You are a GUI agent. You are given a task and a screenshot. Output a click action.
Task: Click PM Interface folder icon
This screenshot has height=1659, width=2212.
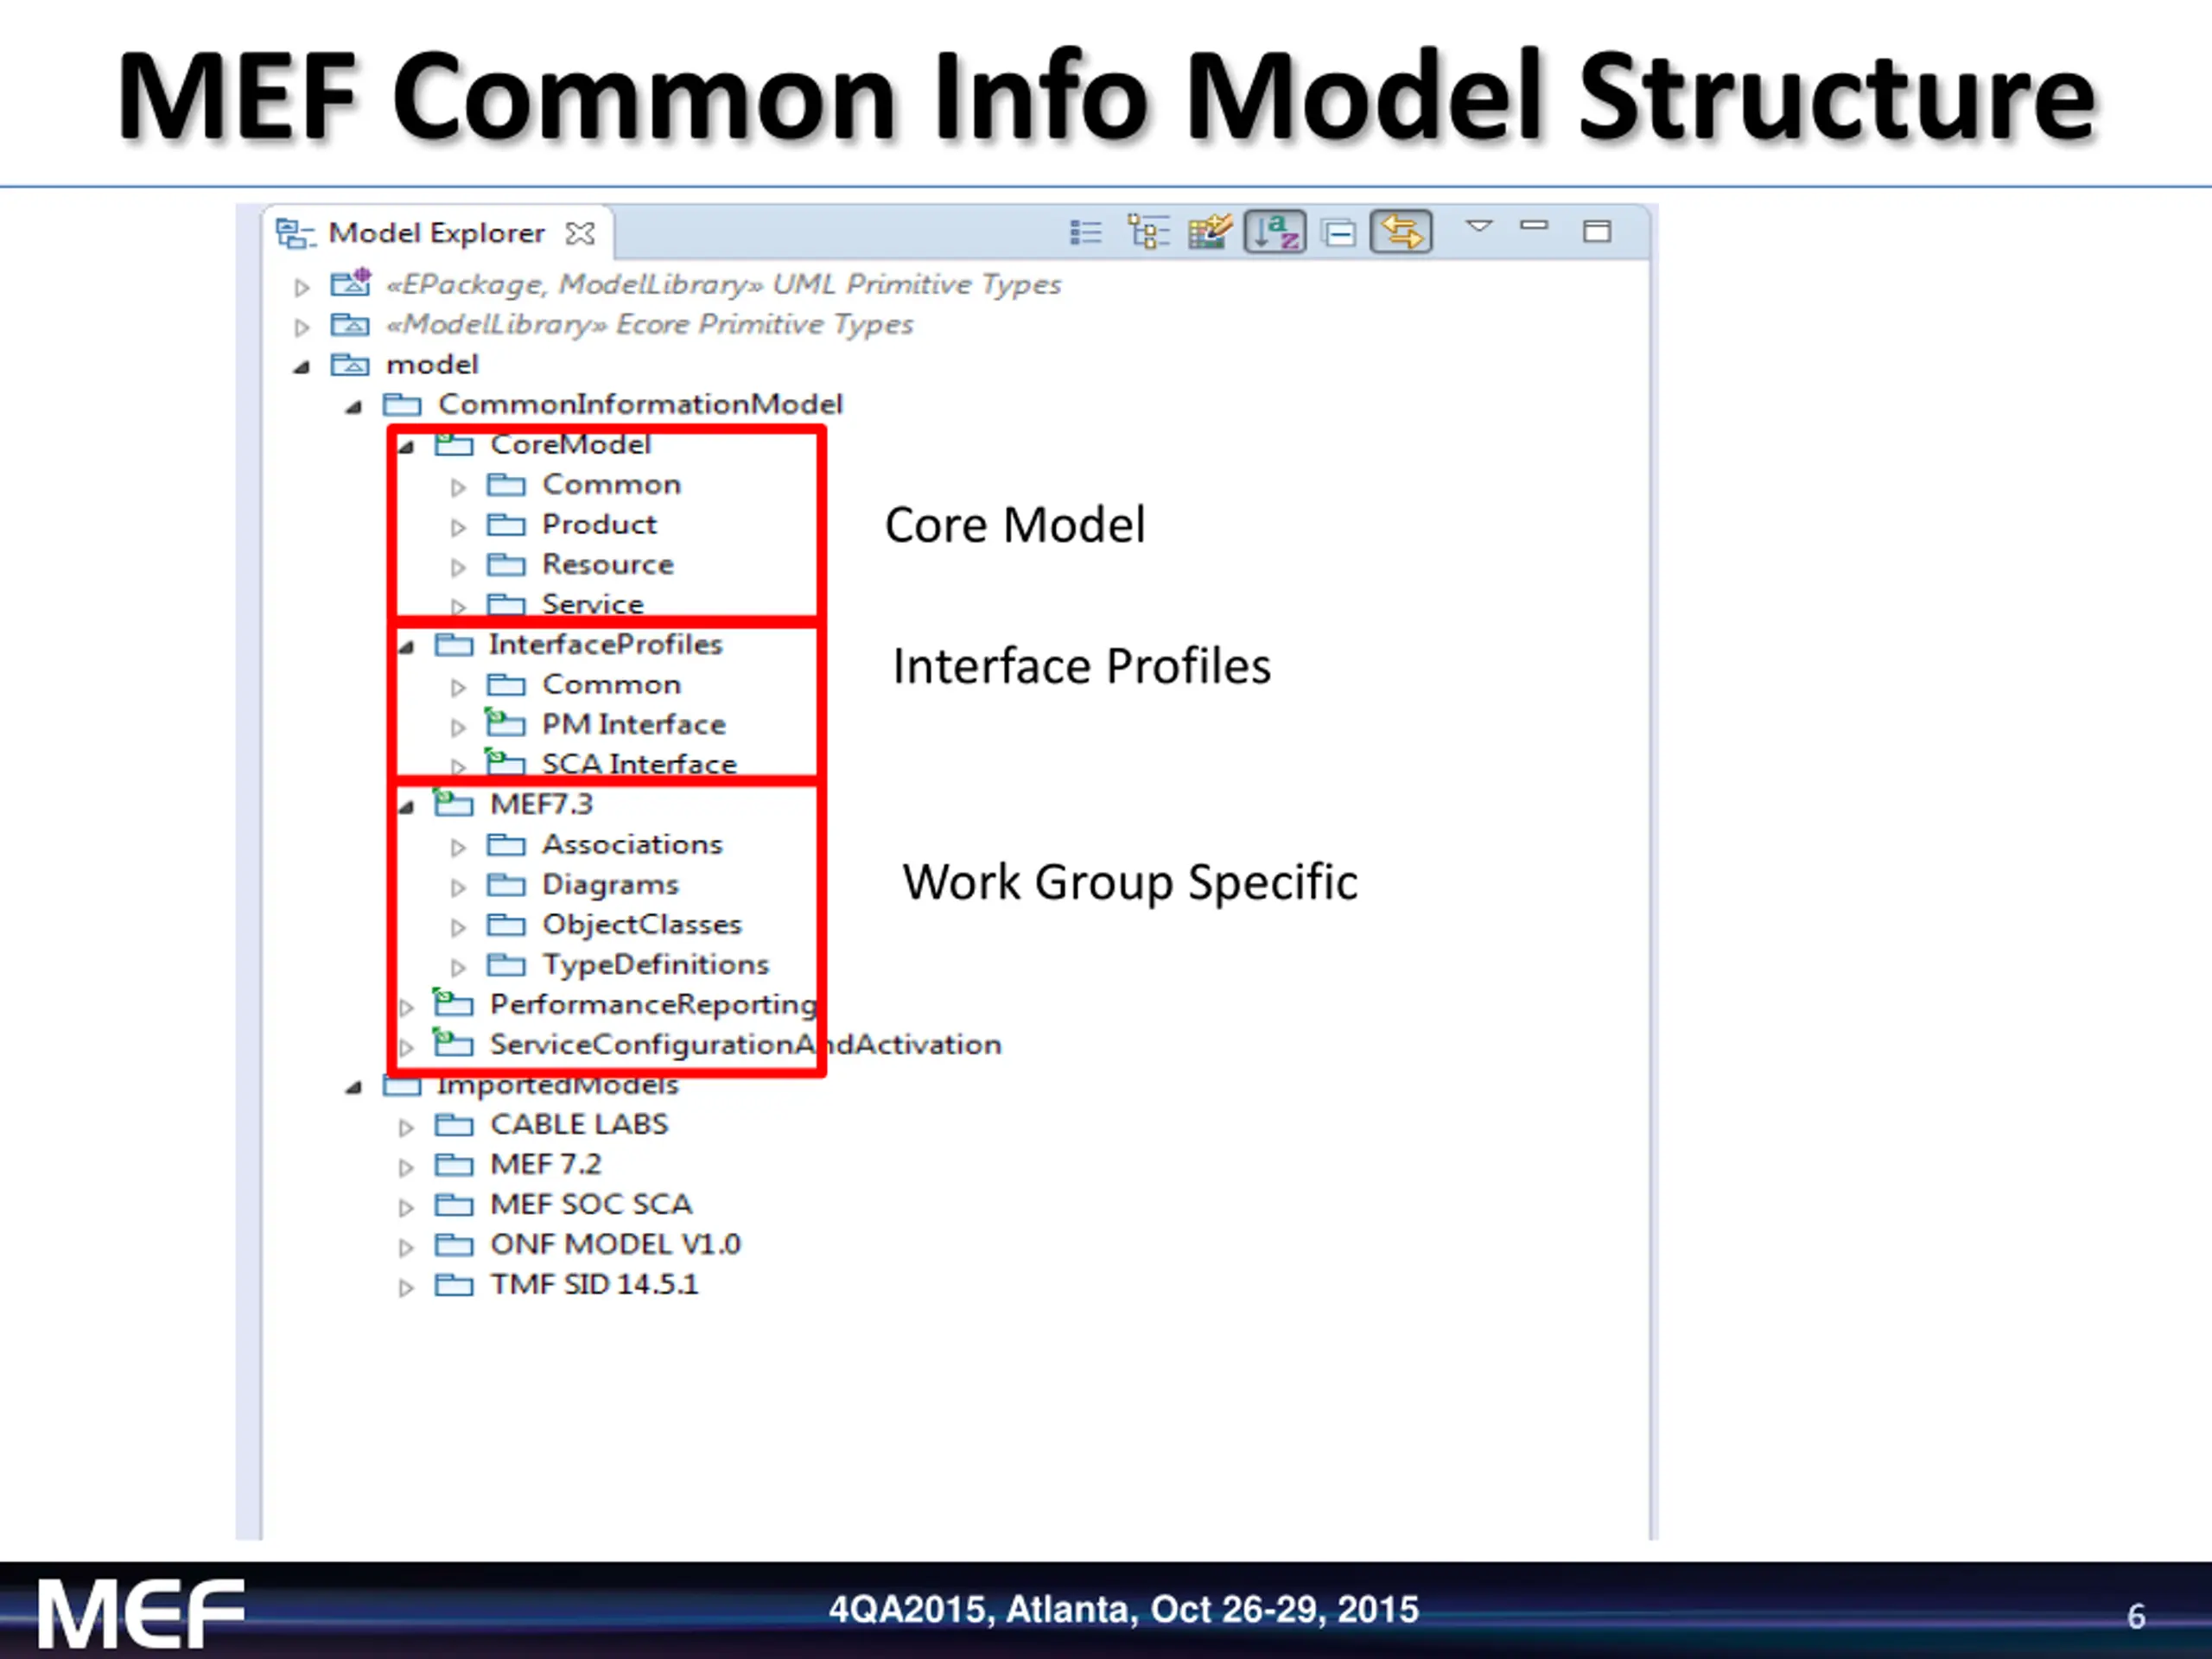tap(505, 722)
